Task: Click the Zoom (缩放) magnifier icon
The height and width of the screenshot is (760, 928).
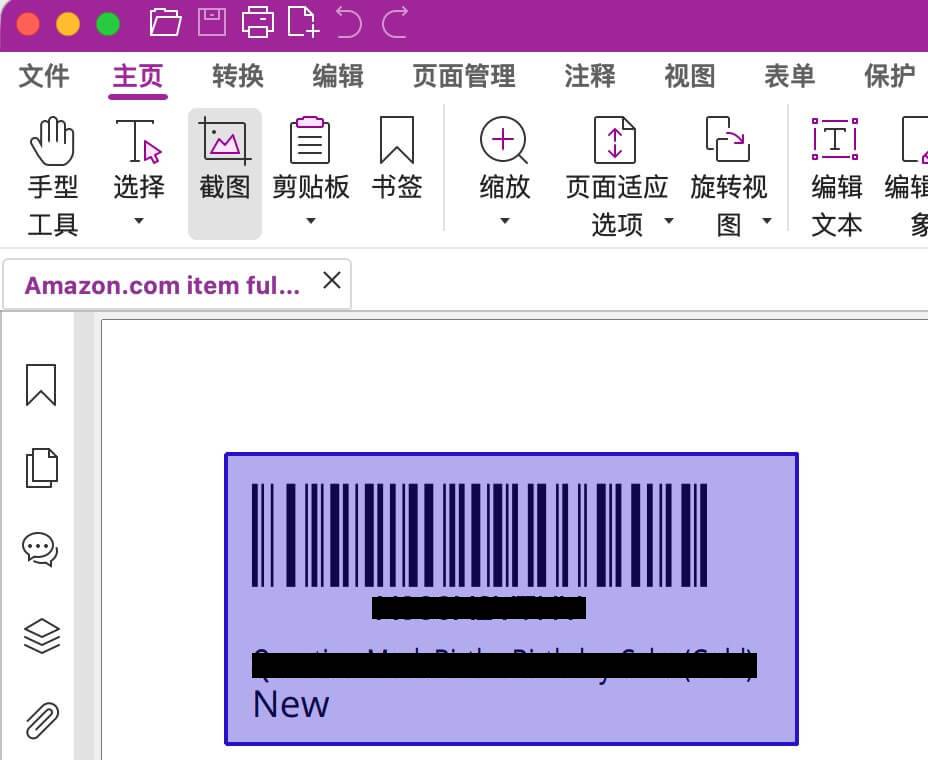Action: coord(504,141)
